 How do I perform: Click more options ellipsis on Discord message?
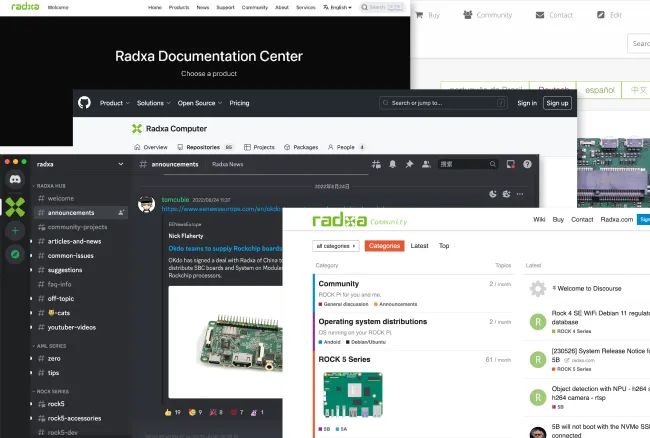[x=520, y=194]
